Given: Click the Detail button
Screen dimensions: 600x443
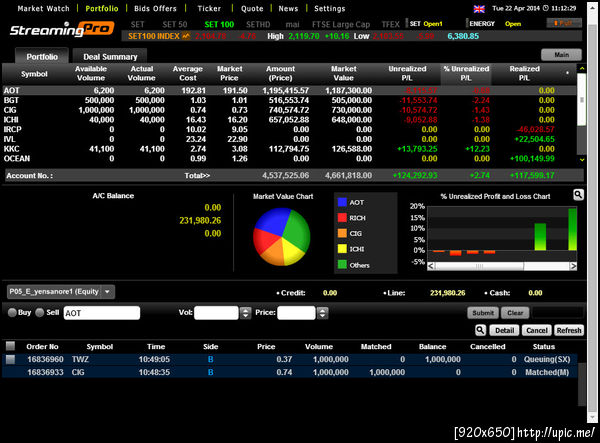Looking at the screenshot, I should pyautogui.click(x=504, y=330).
